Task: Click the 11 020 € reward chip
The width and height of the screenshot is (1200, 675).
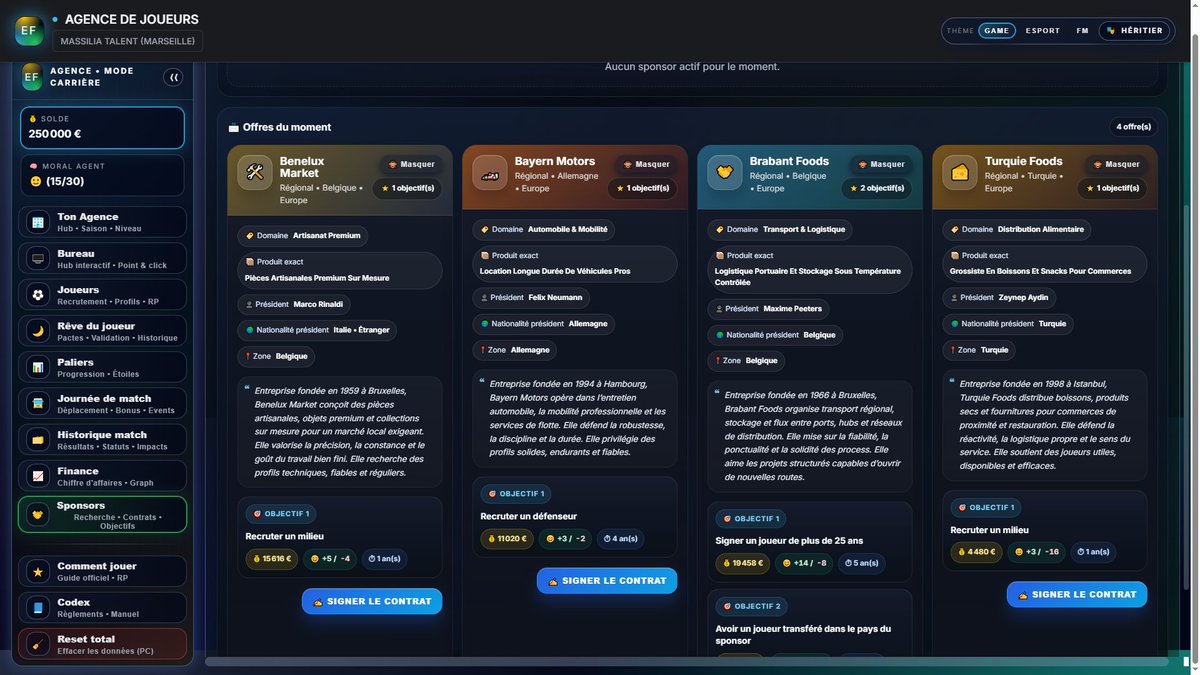Action: click(x=506, y=539)
